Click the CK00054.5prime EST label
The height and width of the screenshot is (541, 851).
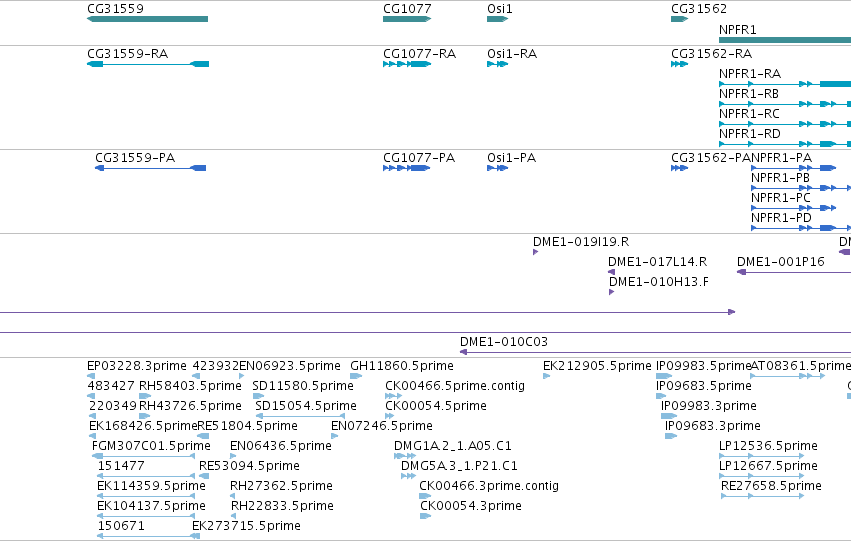[x=436, y=406]
